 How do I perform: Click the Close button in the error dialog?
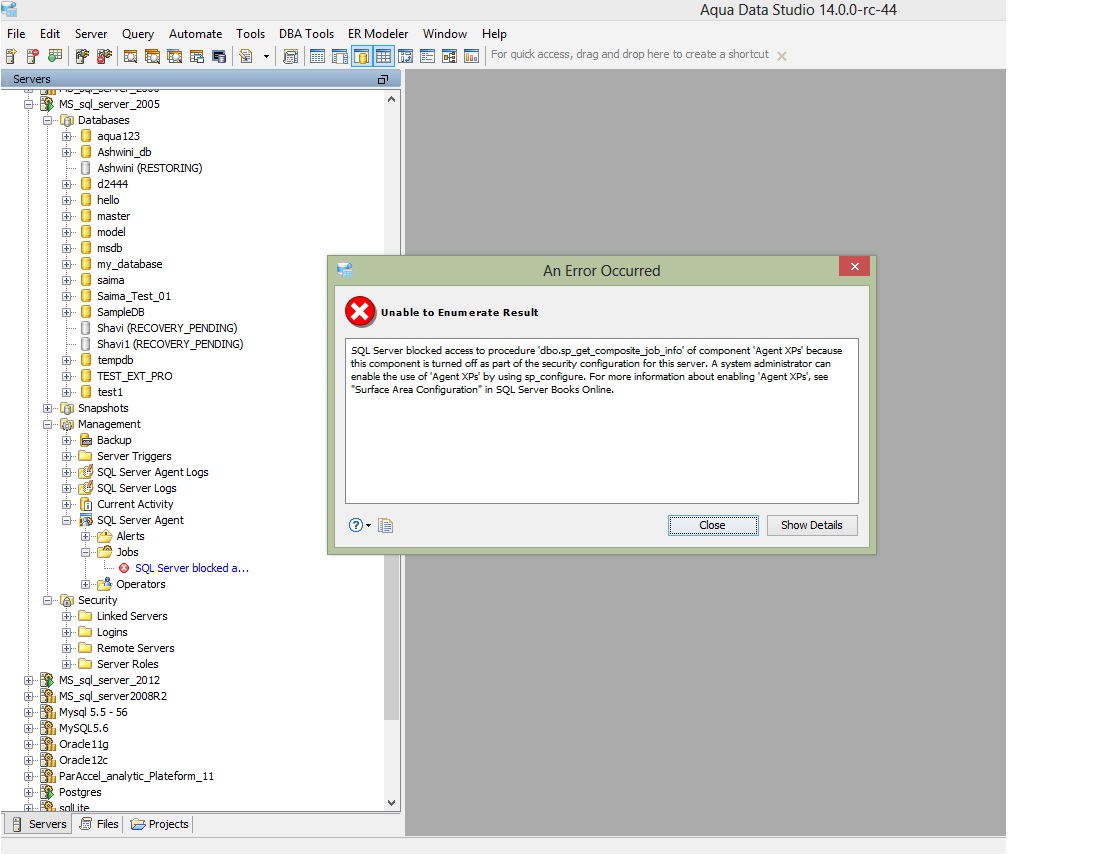pos(713,525)
